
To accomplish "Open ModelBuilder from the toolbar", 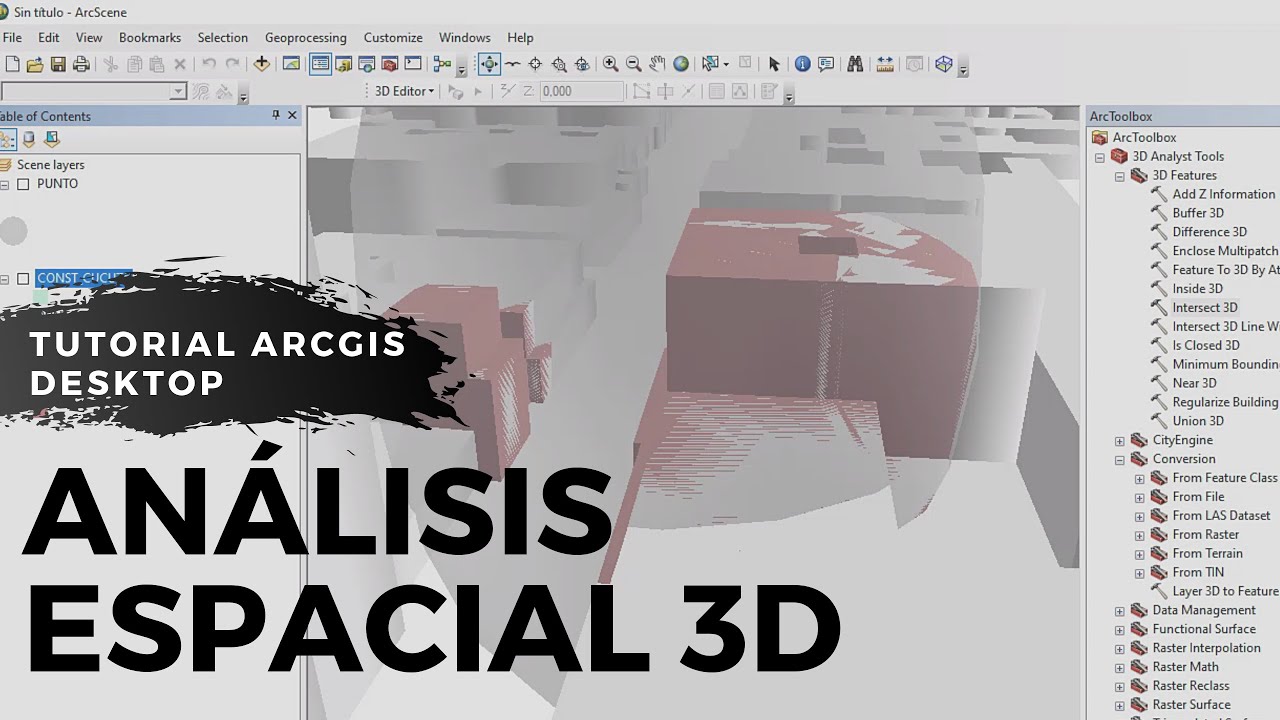I will tap(442, 64).
